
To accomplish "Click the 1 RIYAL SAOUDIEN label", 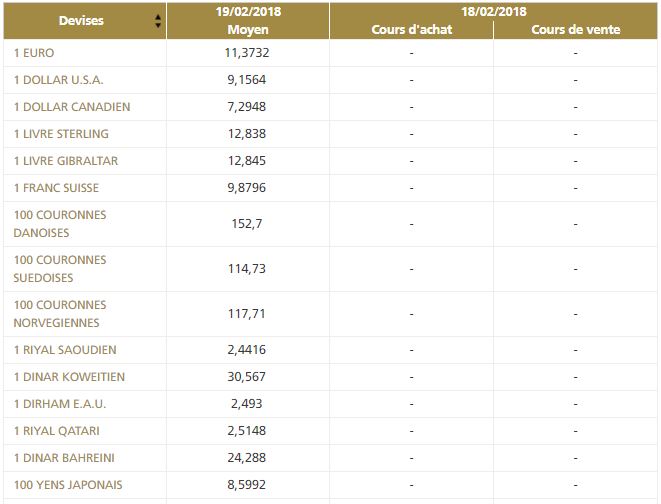I will point(65,350).
